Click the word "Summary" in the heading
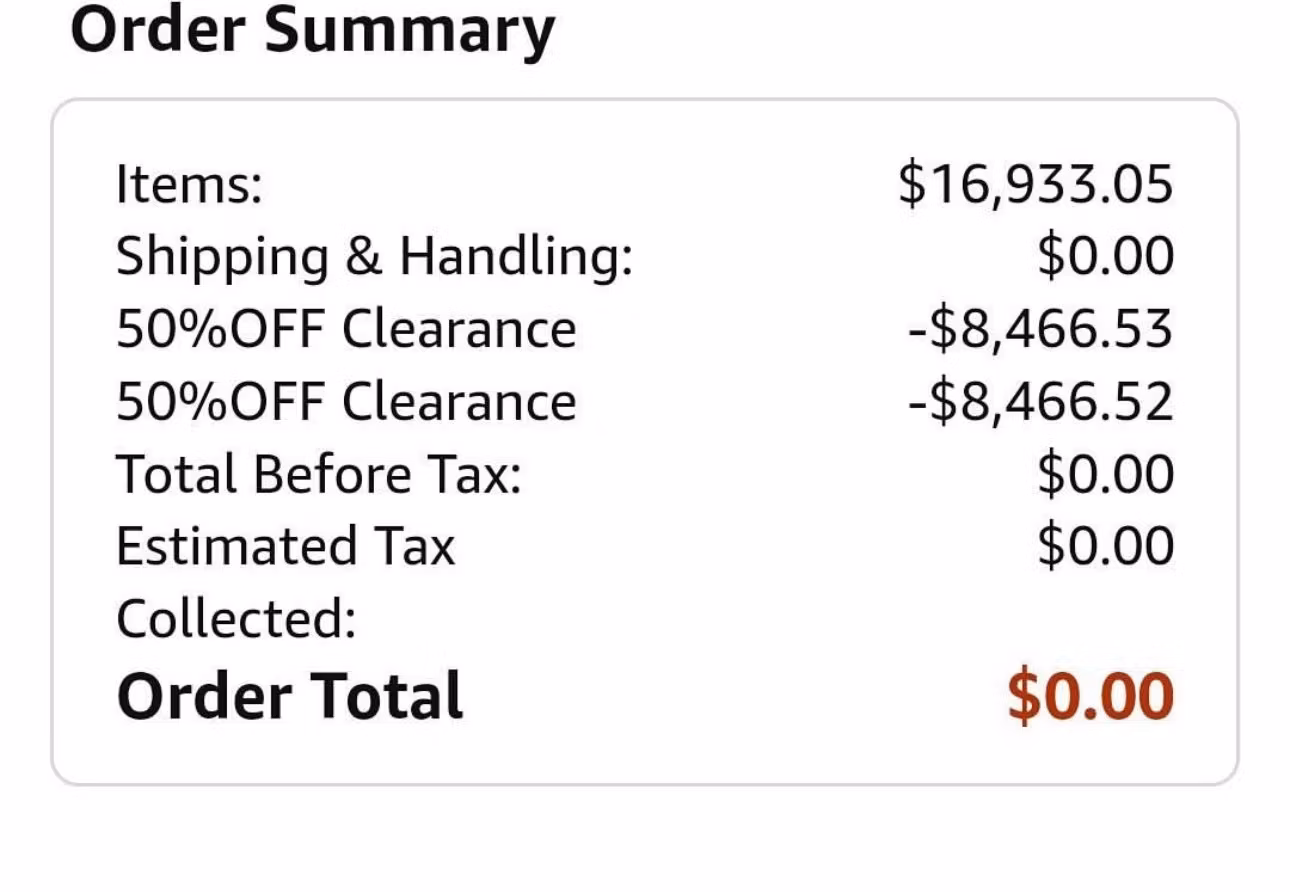This screenshot has height=892, width=1290. [x=409, y=30]
